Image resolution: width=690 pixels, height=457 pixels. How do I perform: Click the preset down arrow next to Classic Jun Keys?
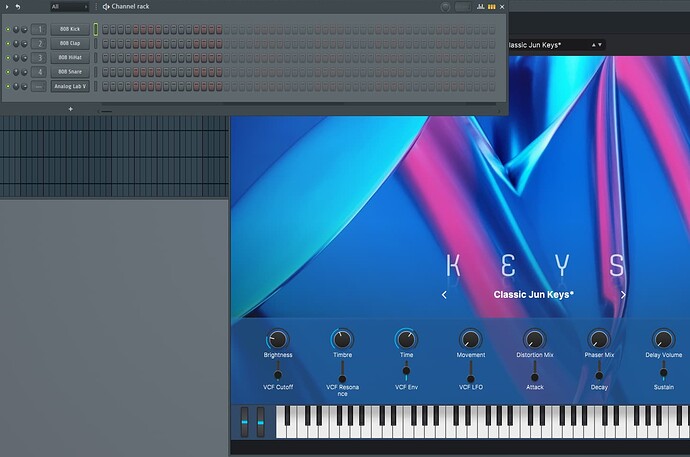pyautogui.click(x=600, y=45)
